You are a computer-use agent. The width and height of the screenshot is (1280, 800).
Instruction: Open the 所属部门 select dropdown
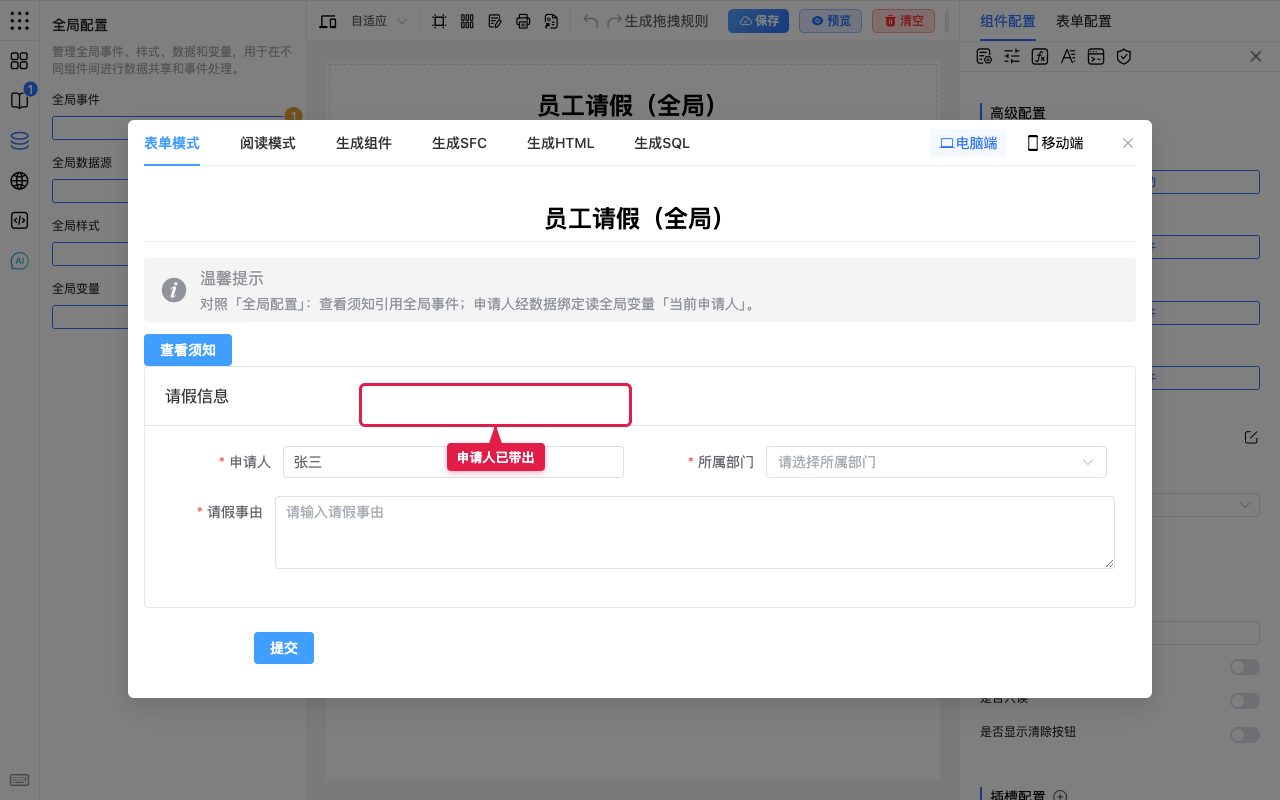coord(936,462)
